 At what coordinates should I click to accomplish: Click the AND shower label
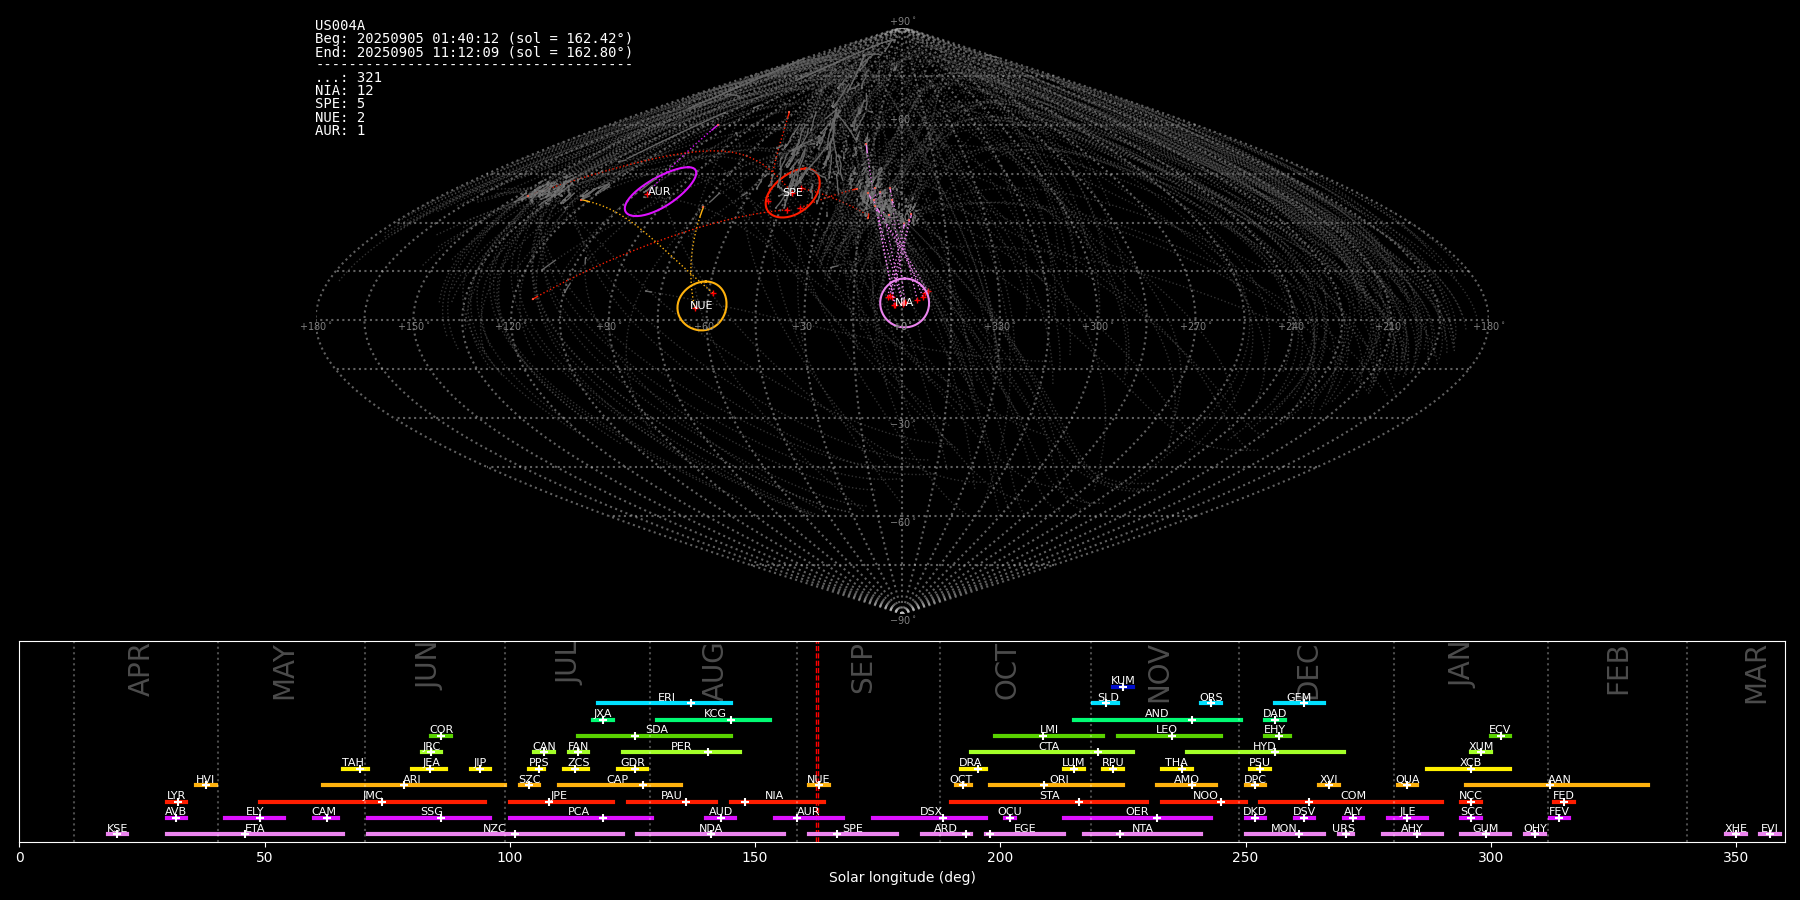click(1157, 714)
